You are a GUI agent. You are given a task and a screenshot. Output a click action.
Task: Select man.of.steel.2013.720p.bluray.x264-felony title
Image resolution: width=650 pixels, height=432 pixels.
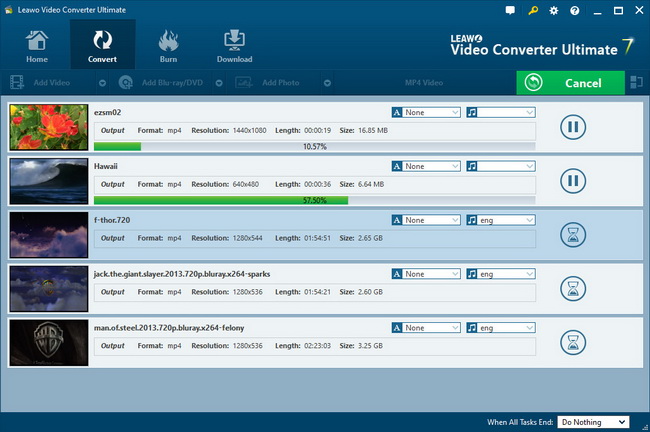click(x=169, y=328)
